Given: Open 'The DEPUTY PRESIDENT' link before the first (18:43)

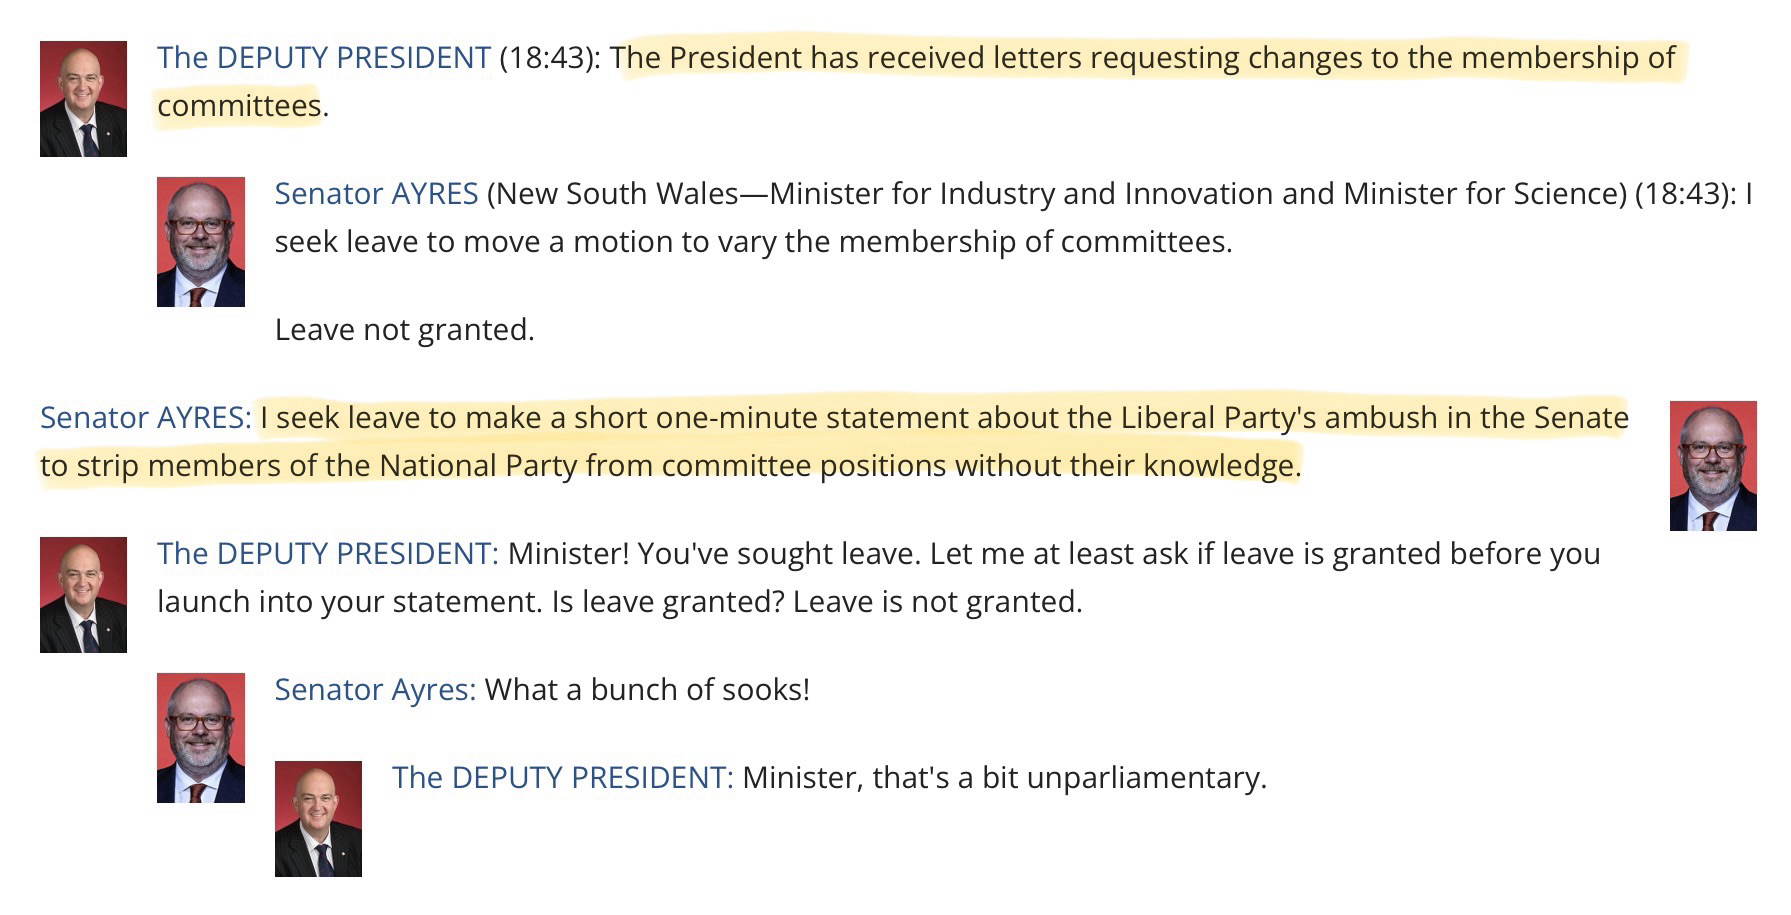Looking at the screenshot, I should pyautogui.click(x=324, y=58).
